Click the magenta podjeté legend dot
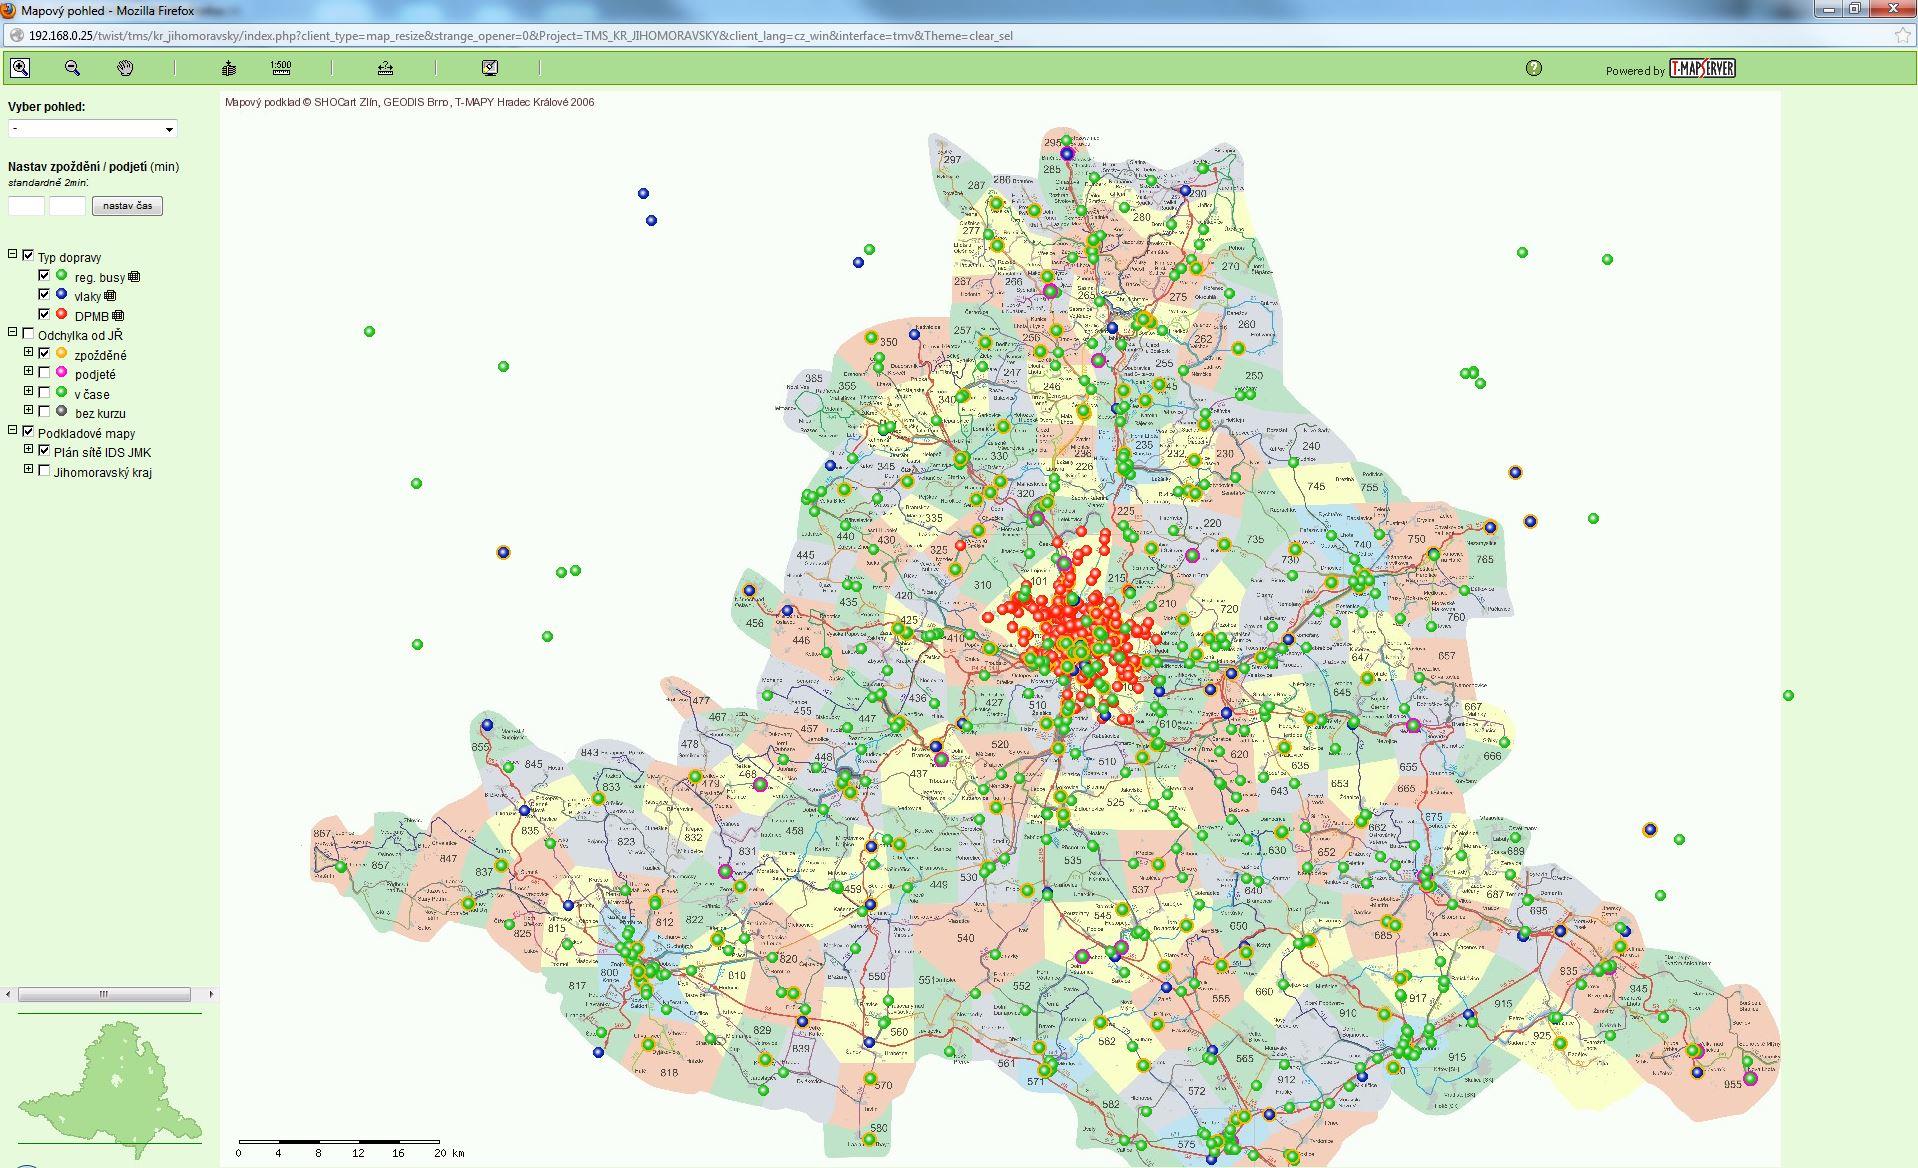This screenshot has height=1168, width=1918. coord(62,372)
